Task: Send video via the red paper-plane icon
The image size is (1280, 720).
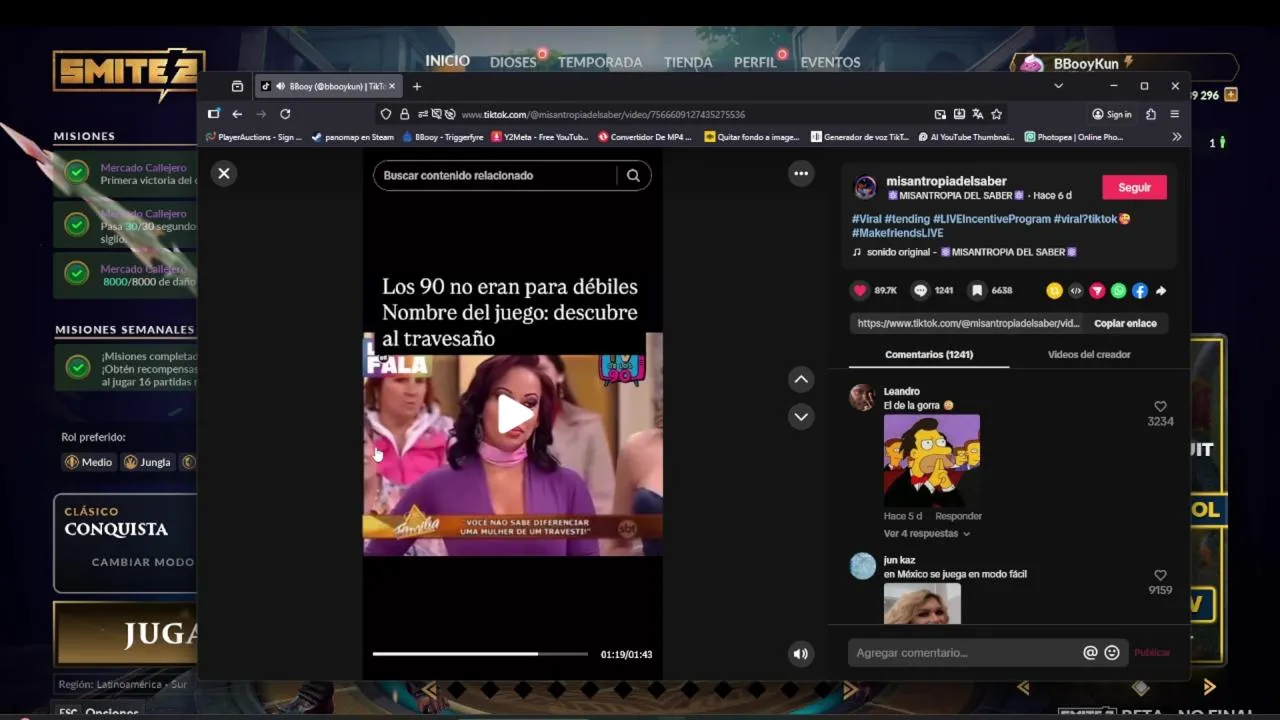Action: tap(1097, 291)
